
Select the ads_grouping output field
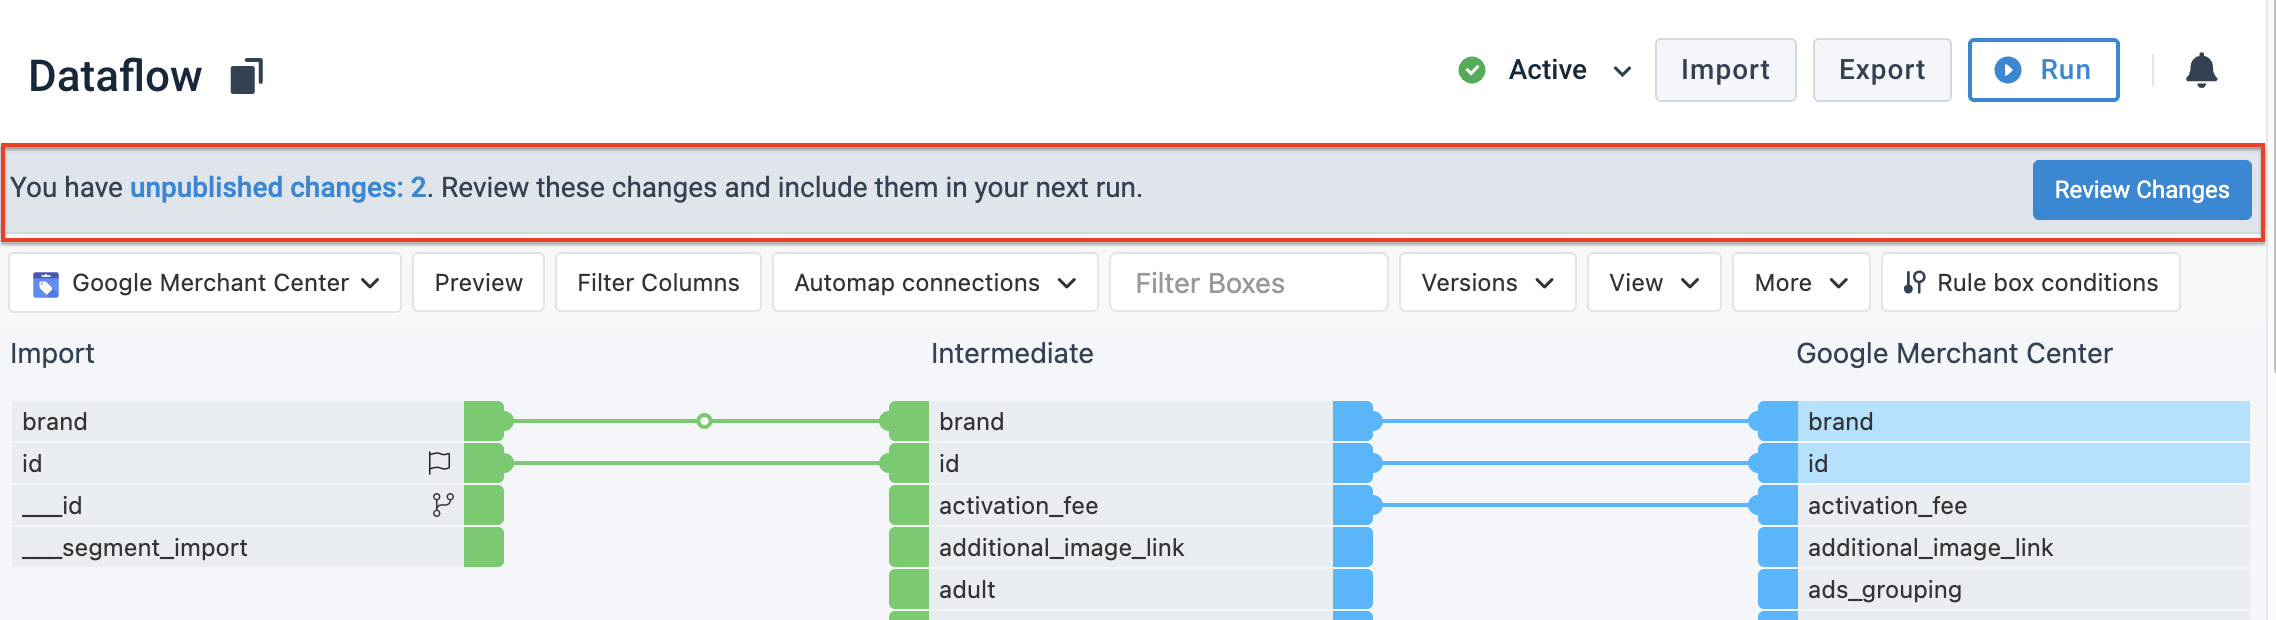[x=2023, y=589]
